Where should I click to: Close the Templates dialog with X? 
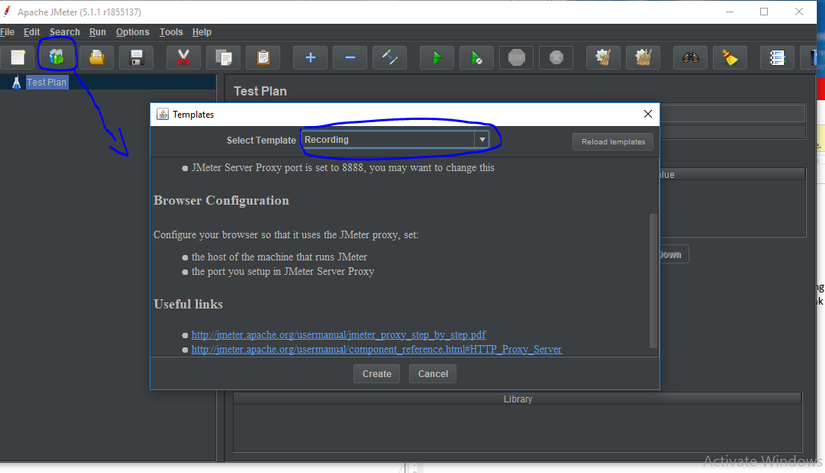coord(648,114)
